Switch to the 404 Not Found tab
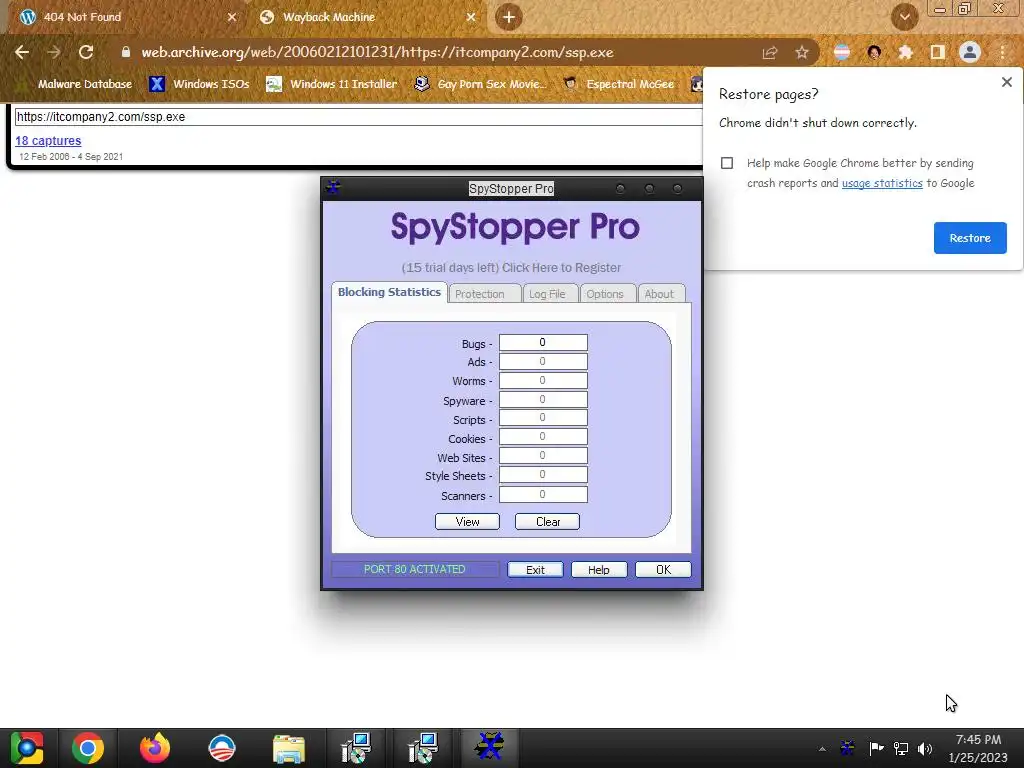 coord(127,17)
